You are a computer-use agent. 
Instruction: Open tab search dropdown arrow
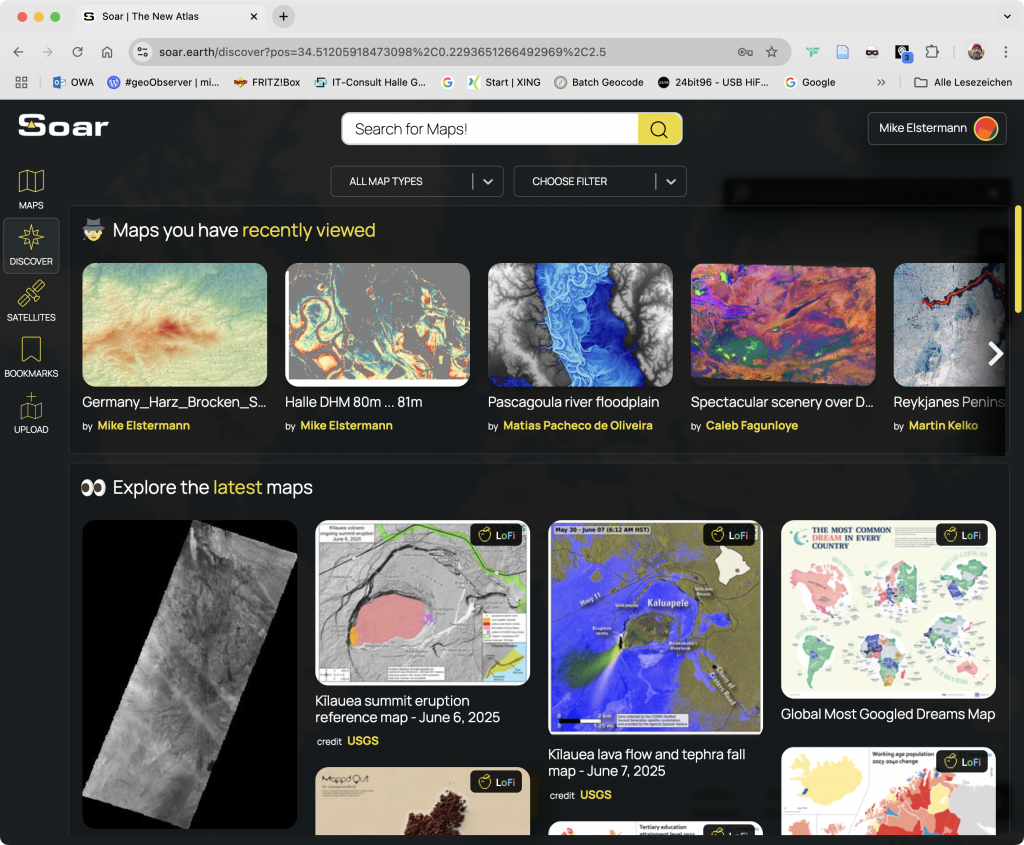1006,17
